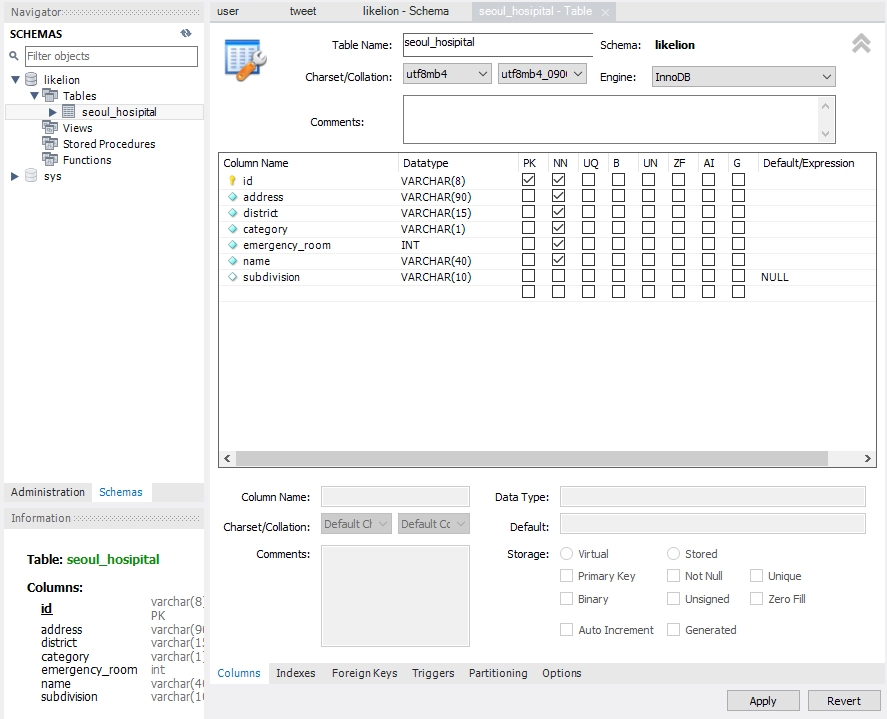Open the utf8mb4 charset dropdown
The height and width of the screenshot is (719, 887).
point(447,75)
